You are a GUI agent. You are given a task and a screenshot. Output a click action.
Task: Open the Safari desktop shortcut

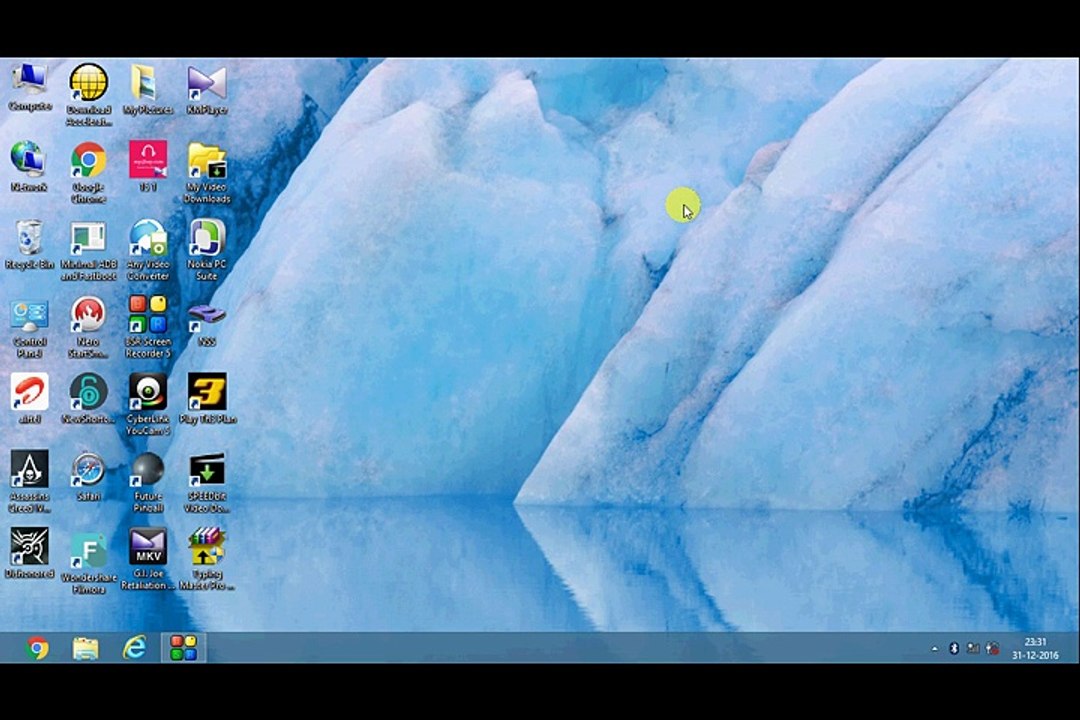tap(88, 476)
